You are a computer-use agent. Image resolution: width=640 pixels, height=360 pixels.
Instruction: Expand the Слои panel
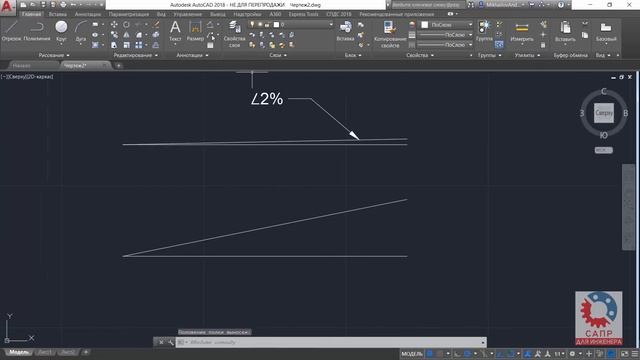(278, 55)
